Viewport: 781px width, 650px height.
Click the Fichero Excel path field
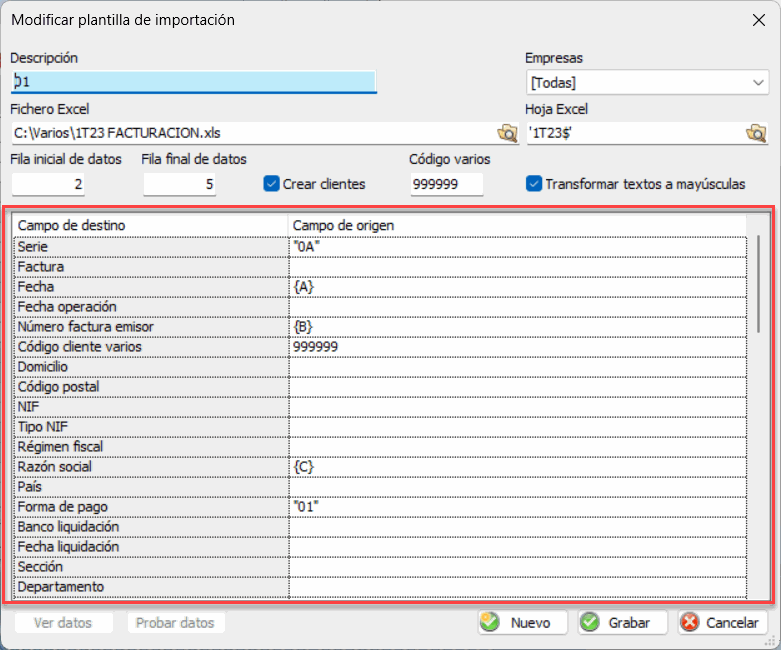pos(254,133)
